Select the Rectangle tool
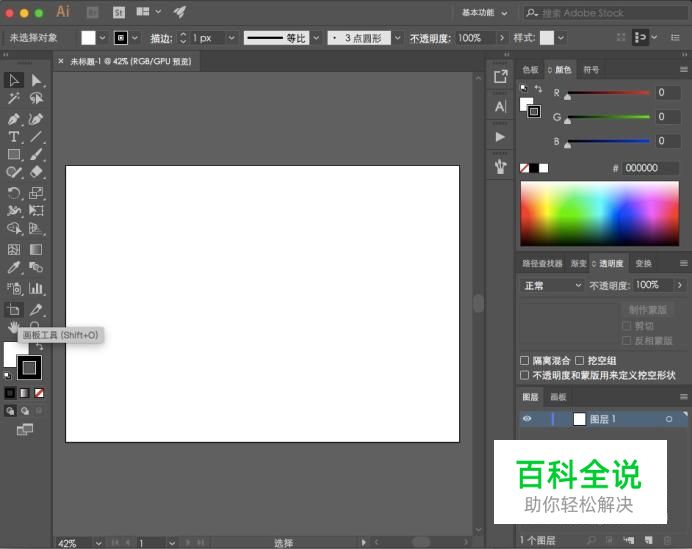692x549 pixels. click(14, 155)
